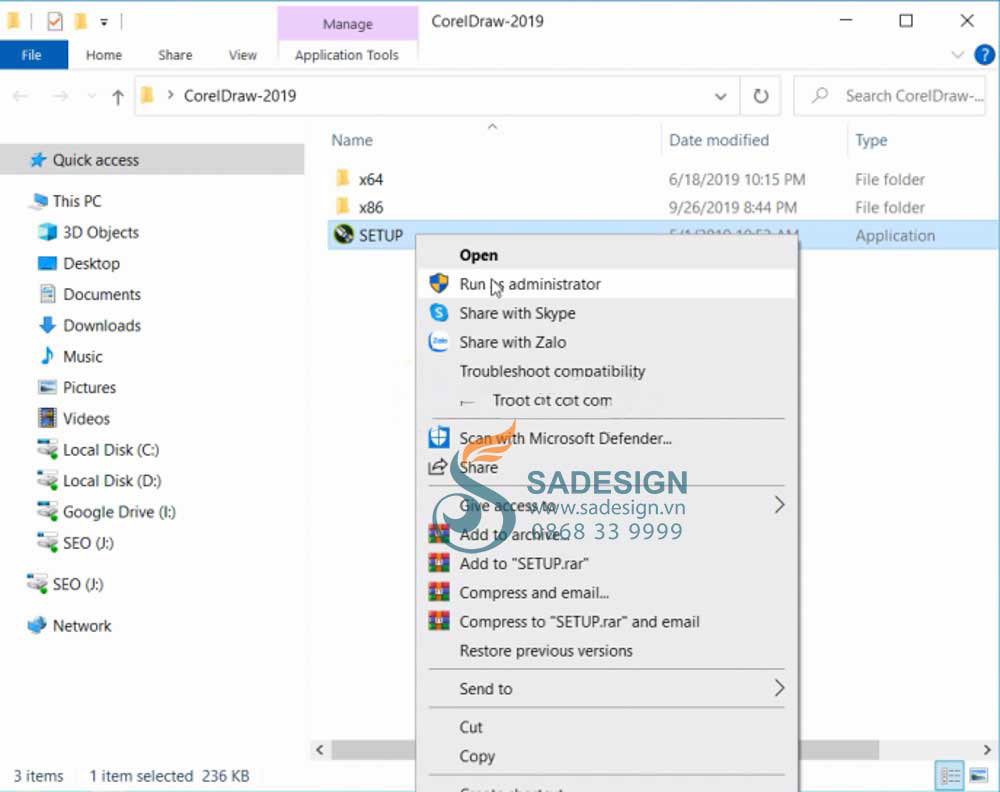Choose WinRAR's Add to archive... entry
The width and height of the screenshot is (1000, 792).
[x=606, y=534]
